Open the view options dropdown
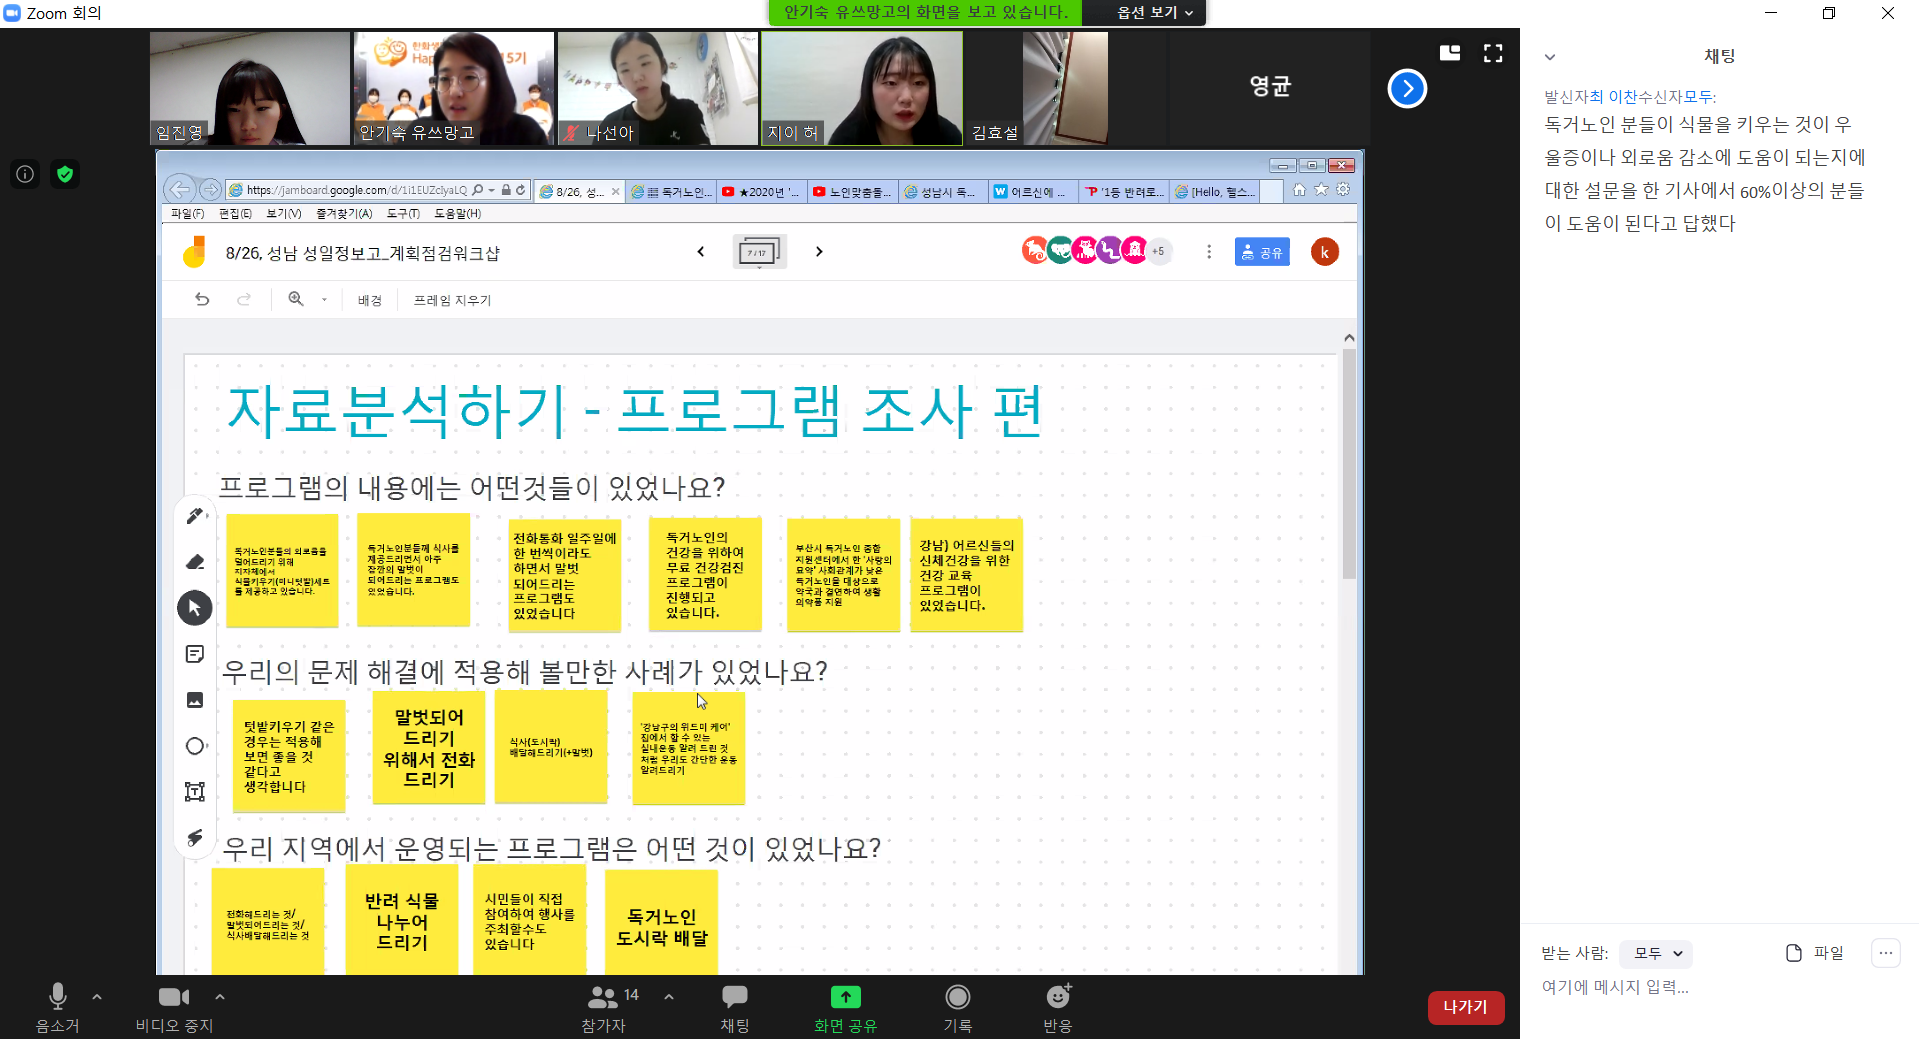Image resolution: width=1919 pixels, height=1039 pixels. click(x=1154, y=12)
